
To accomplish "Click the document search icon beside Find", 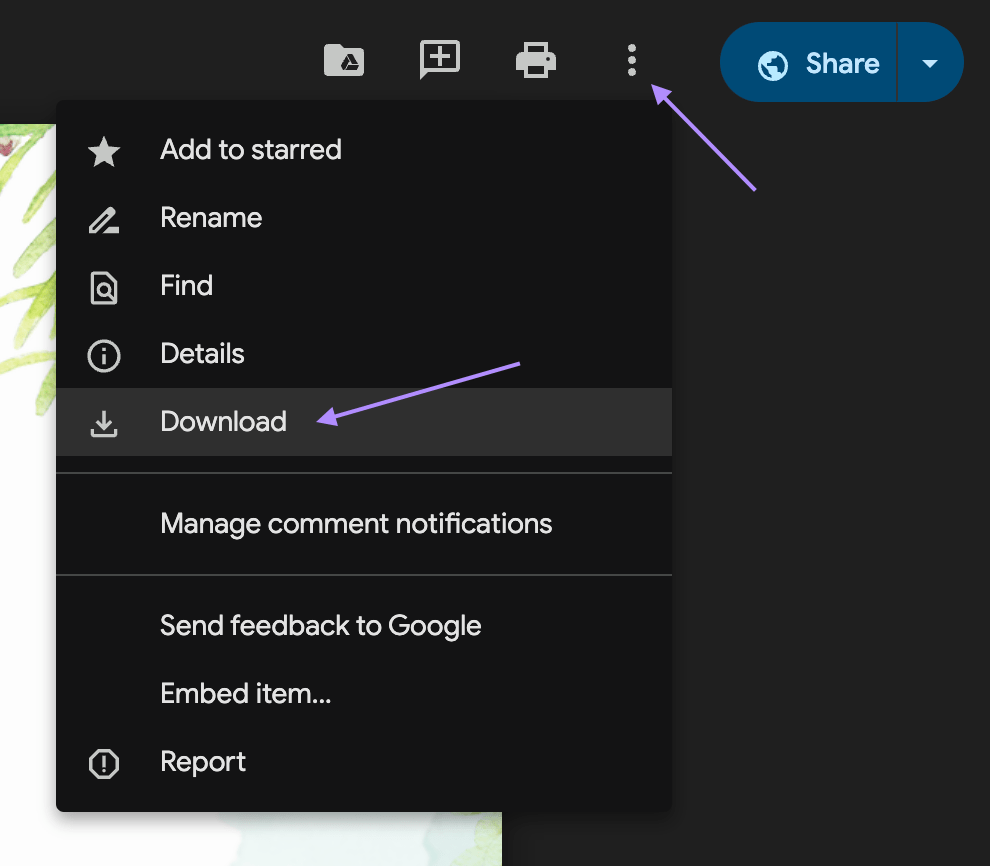I will (104, 288).
